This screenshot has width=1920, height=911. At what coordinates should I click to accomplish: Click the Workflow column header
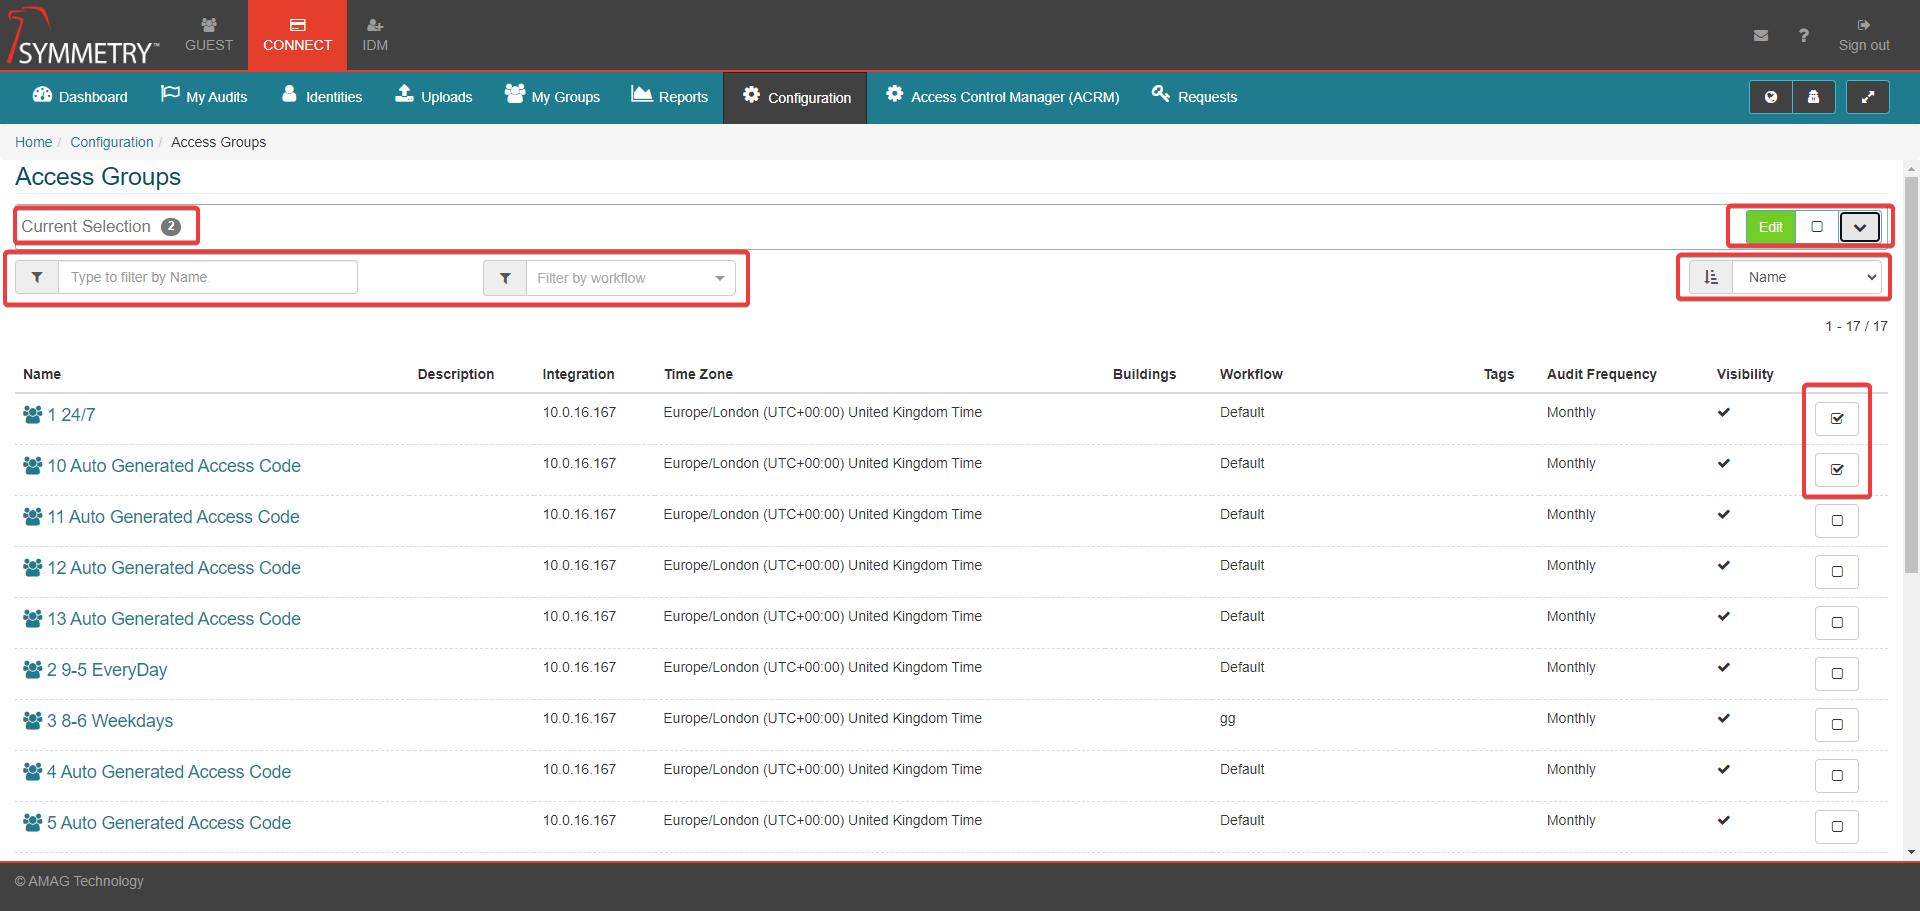tap(1251, 374)
